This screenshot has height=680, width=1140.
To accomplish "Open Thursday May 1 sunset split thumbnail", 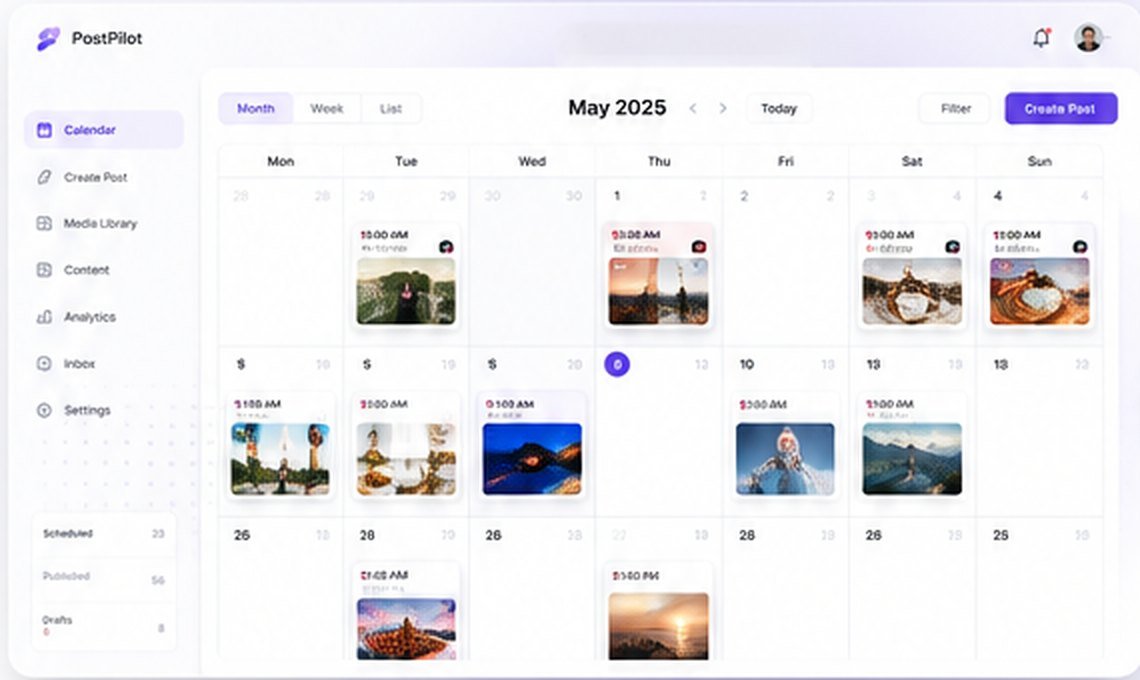I will (659, 291).
